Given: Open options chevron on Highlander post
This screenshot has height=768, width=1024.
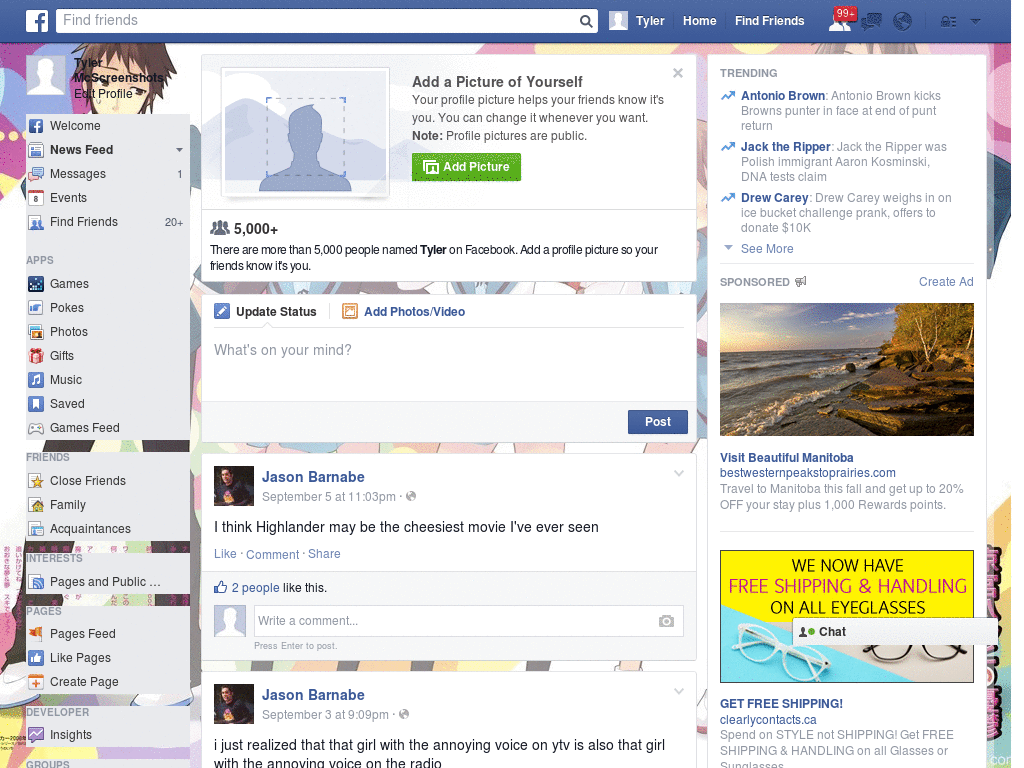Looking at the screenshot, I should coord(679,473).
